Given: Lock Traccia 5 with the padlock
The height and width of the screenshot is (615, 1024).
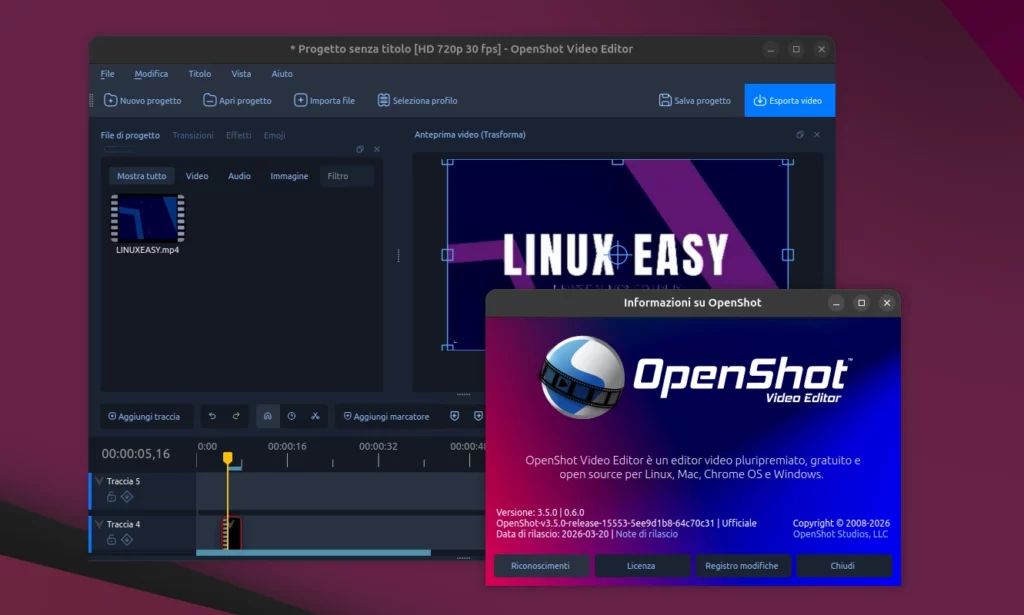Looking at the screenshot, I should click(112, 497).
